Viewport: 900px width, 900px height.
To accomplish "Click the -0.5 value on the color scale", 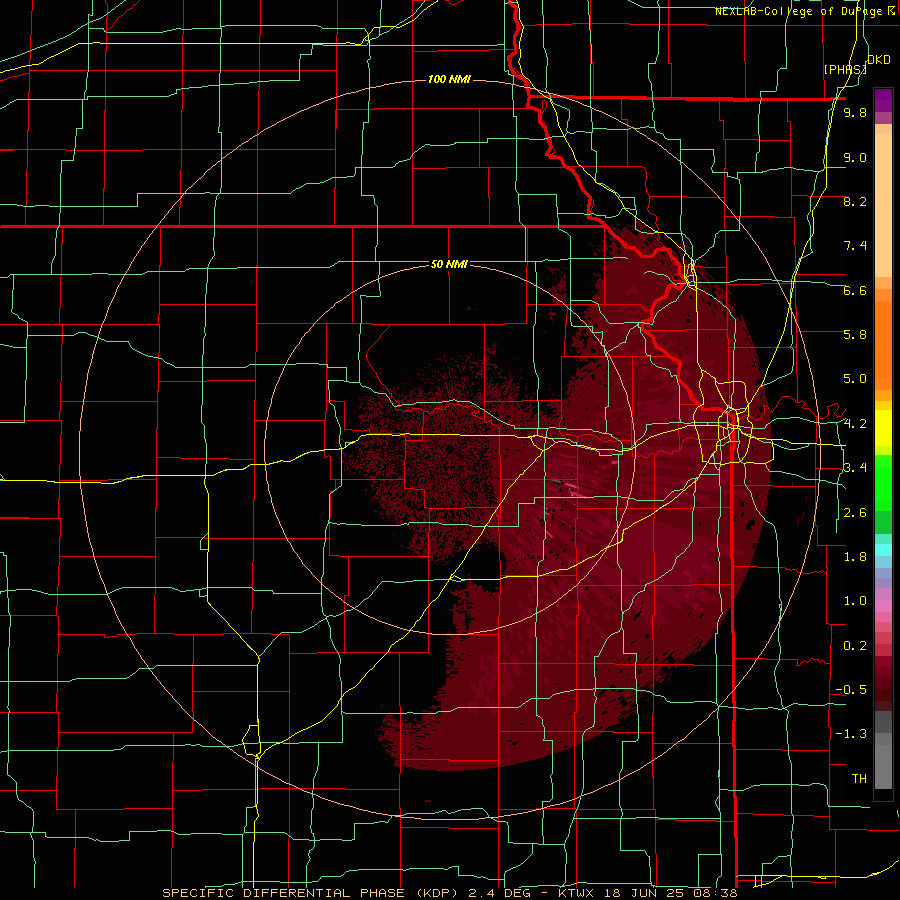I will pos(851,690).
